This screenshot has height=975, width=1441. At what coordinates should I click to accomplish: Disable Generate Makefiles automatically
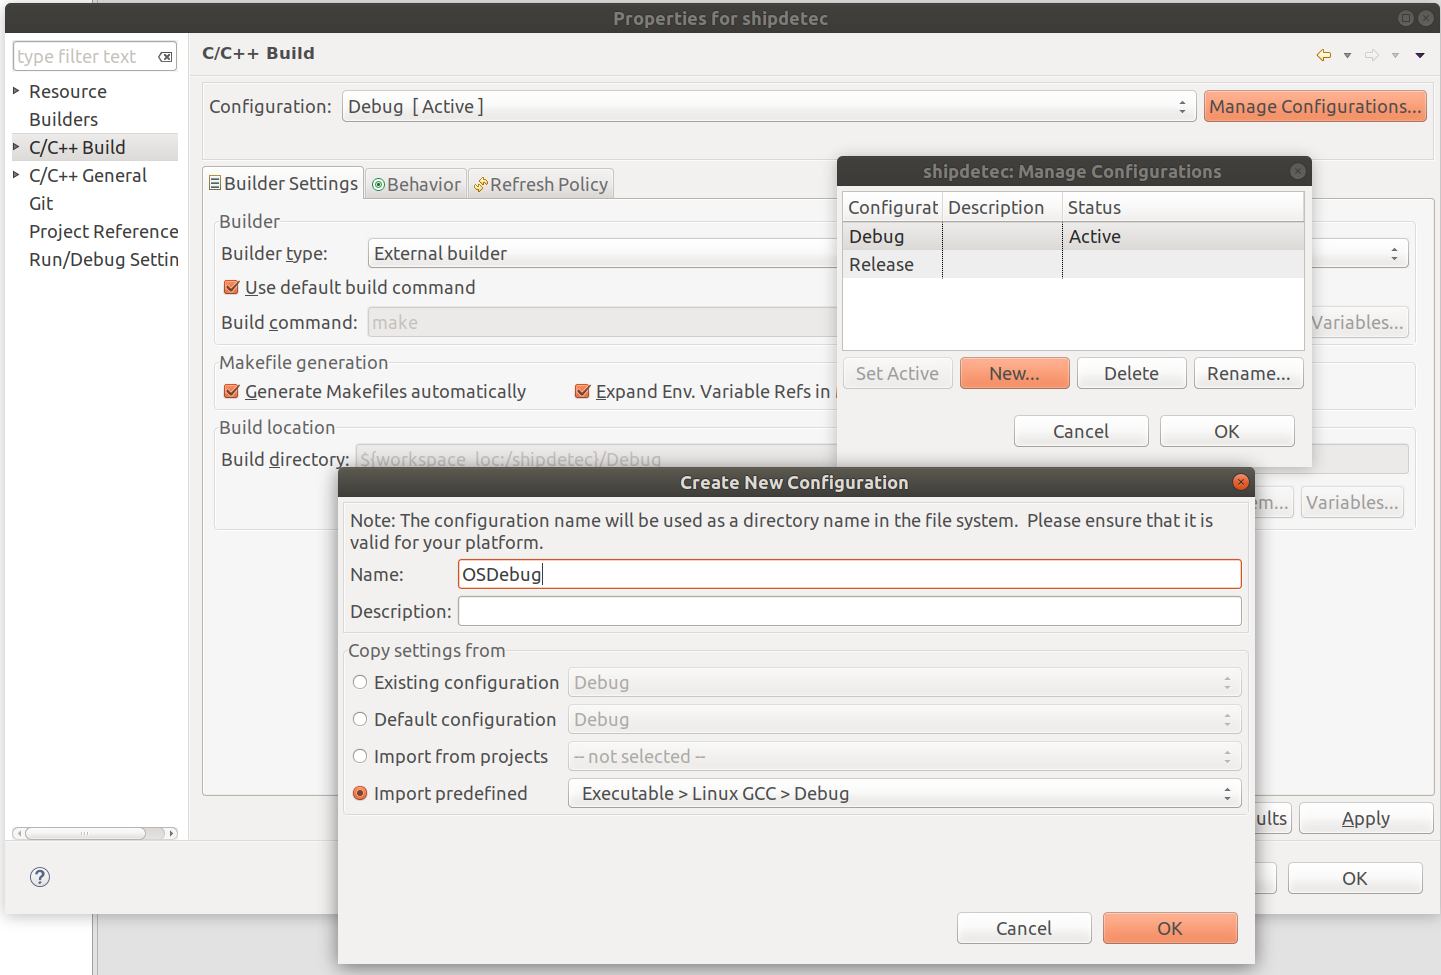point(231,391)
